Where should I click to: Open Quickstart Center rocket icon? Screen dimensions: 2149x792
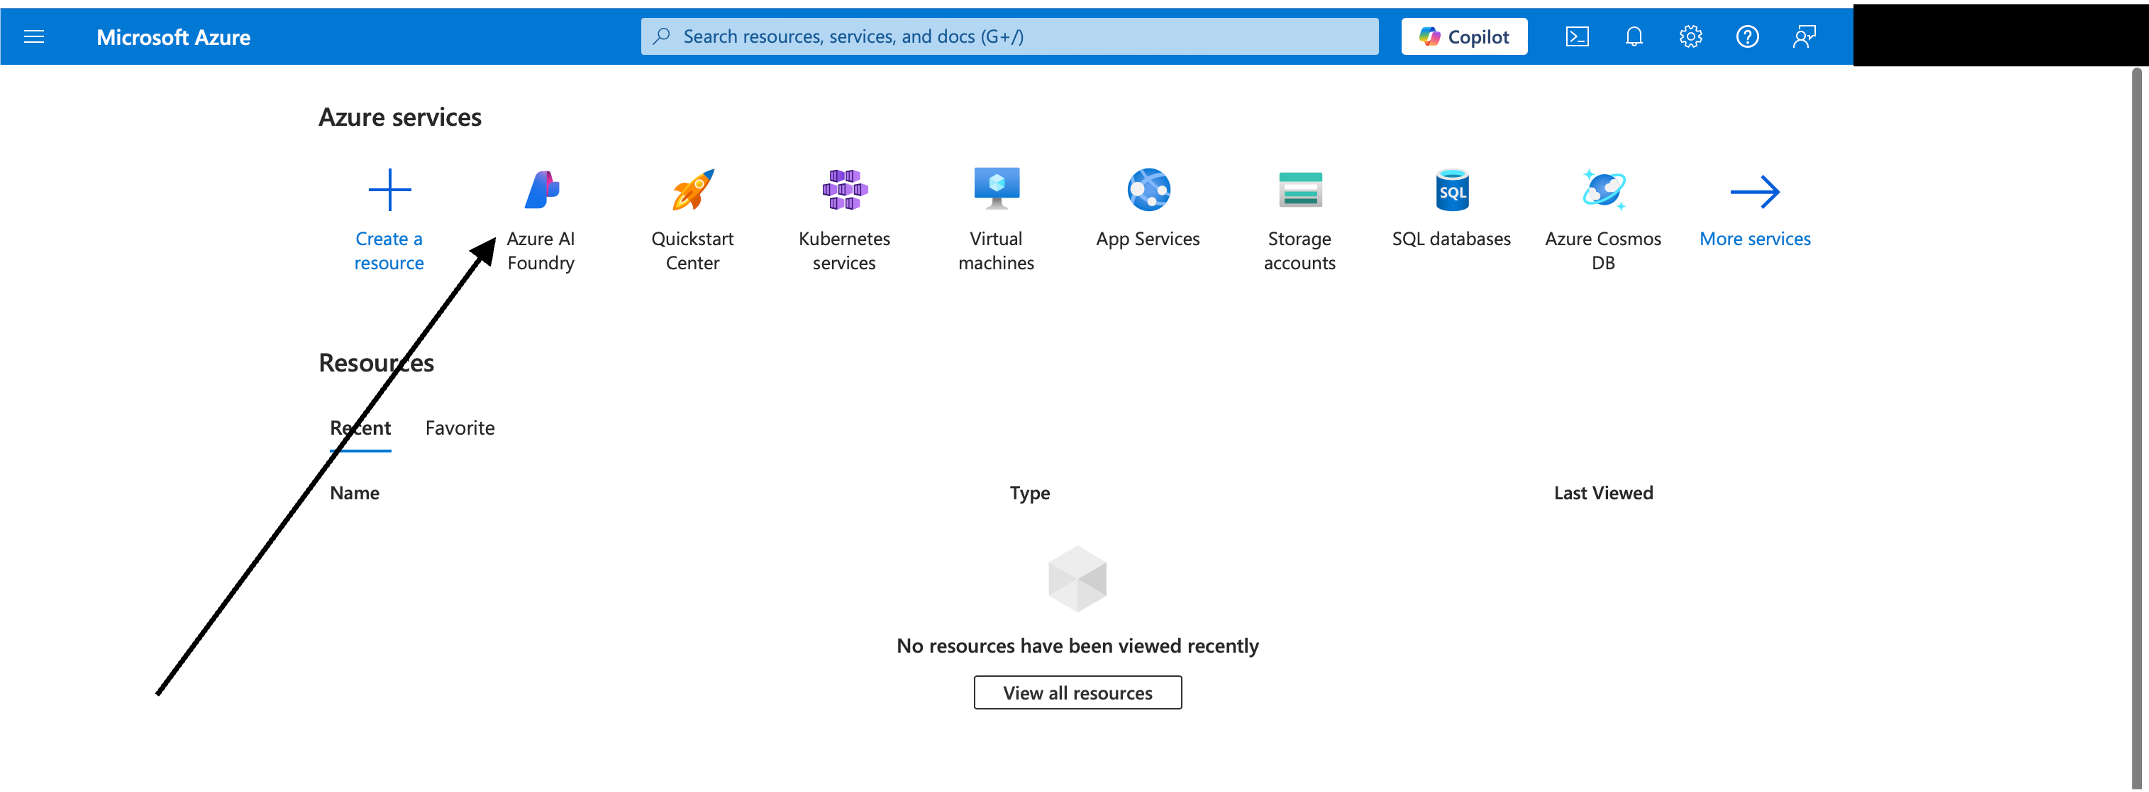pyautogui.click(x=693, y=190)
